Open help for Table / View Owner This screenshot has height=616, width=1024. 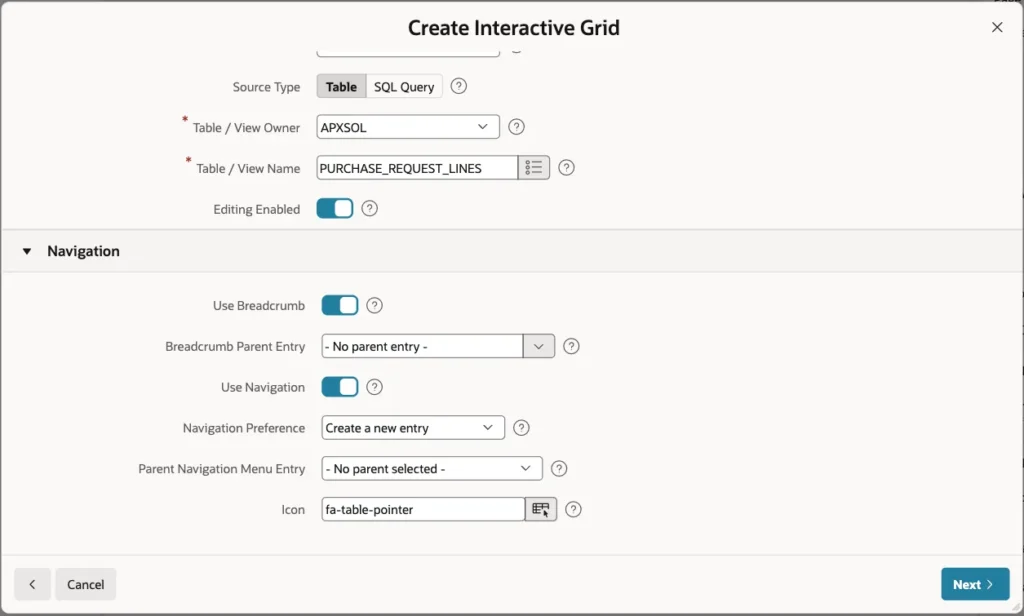point(516,127)
